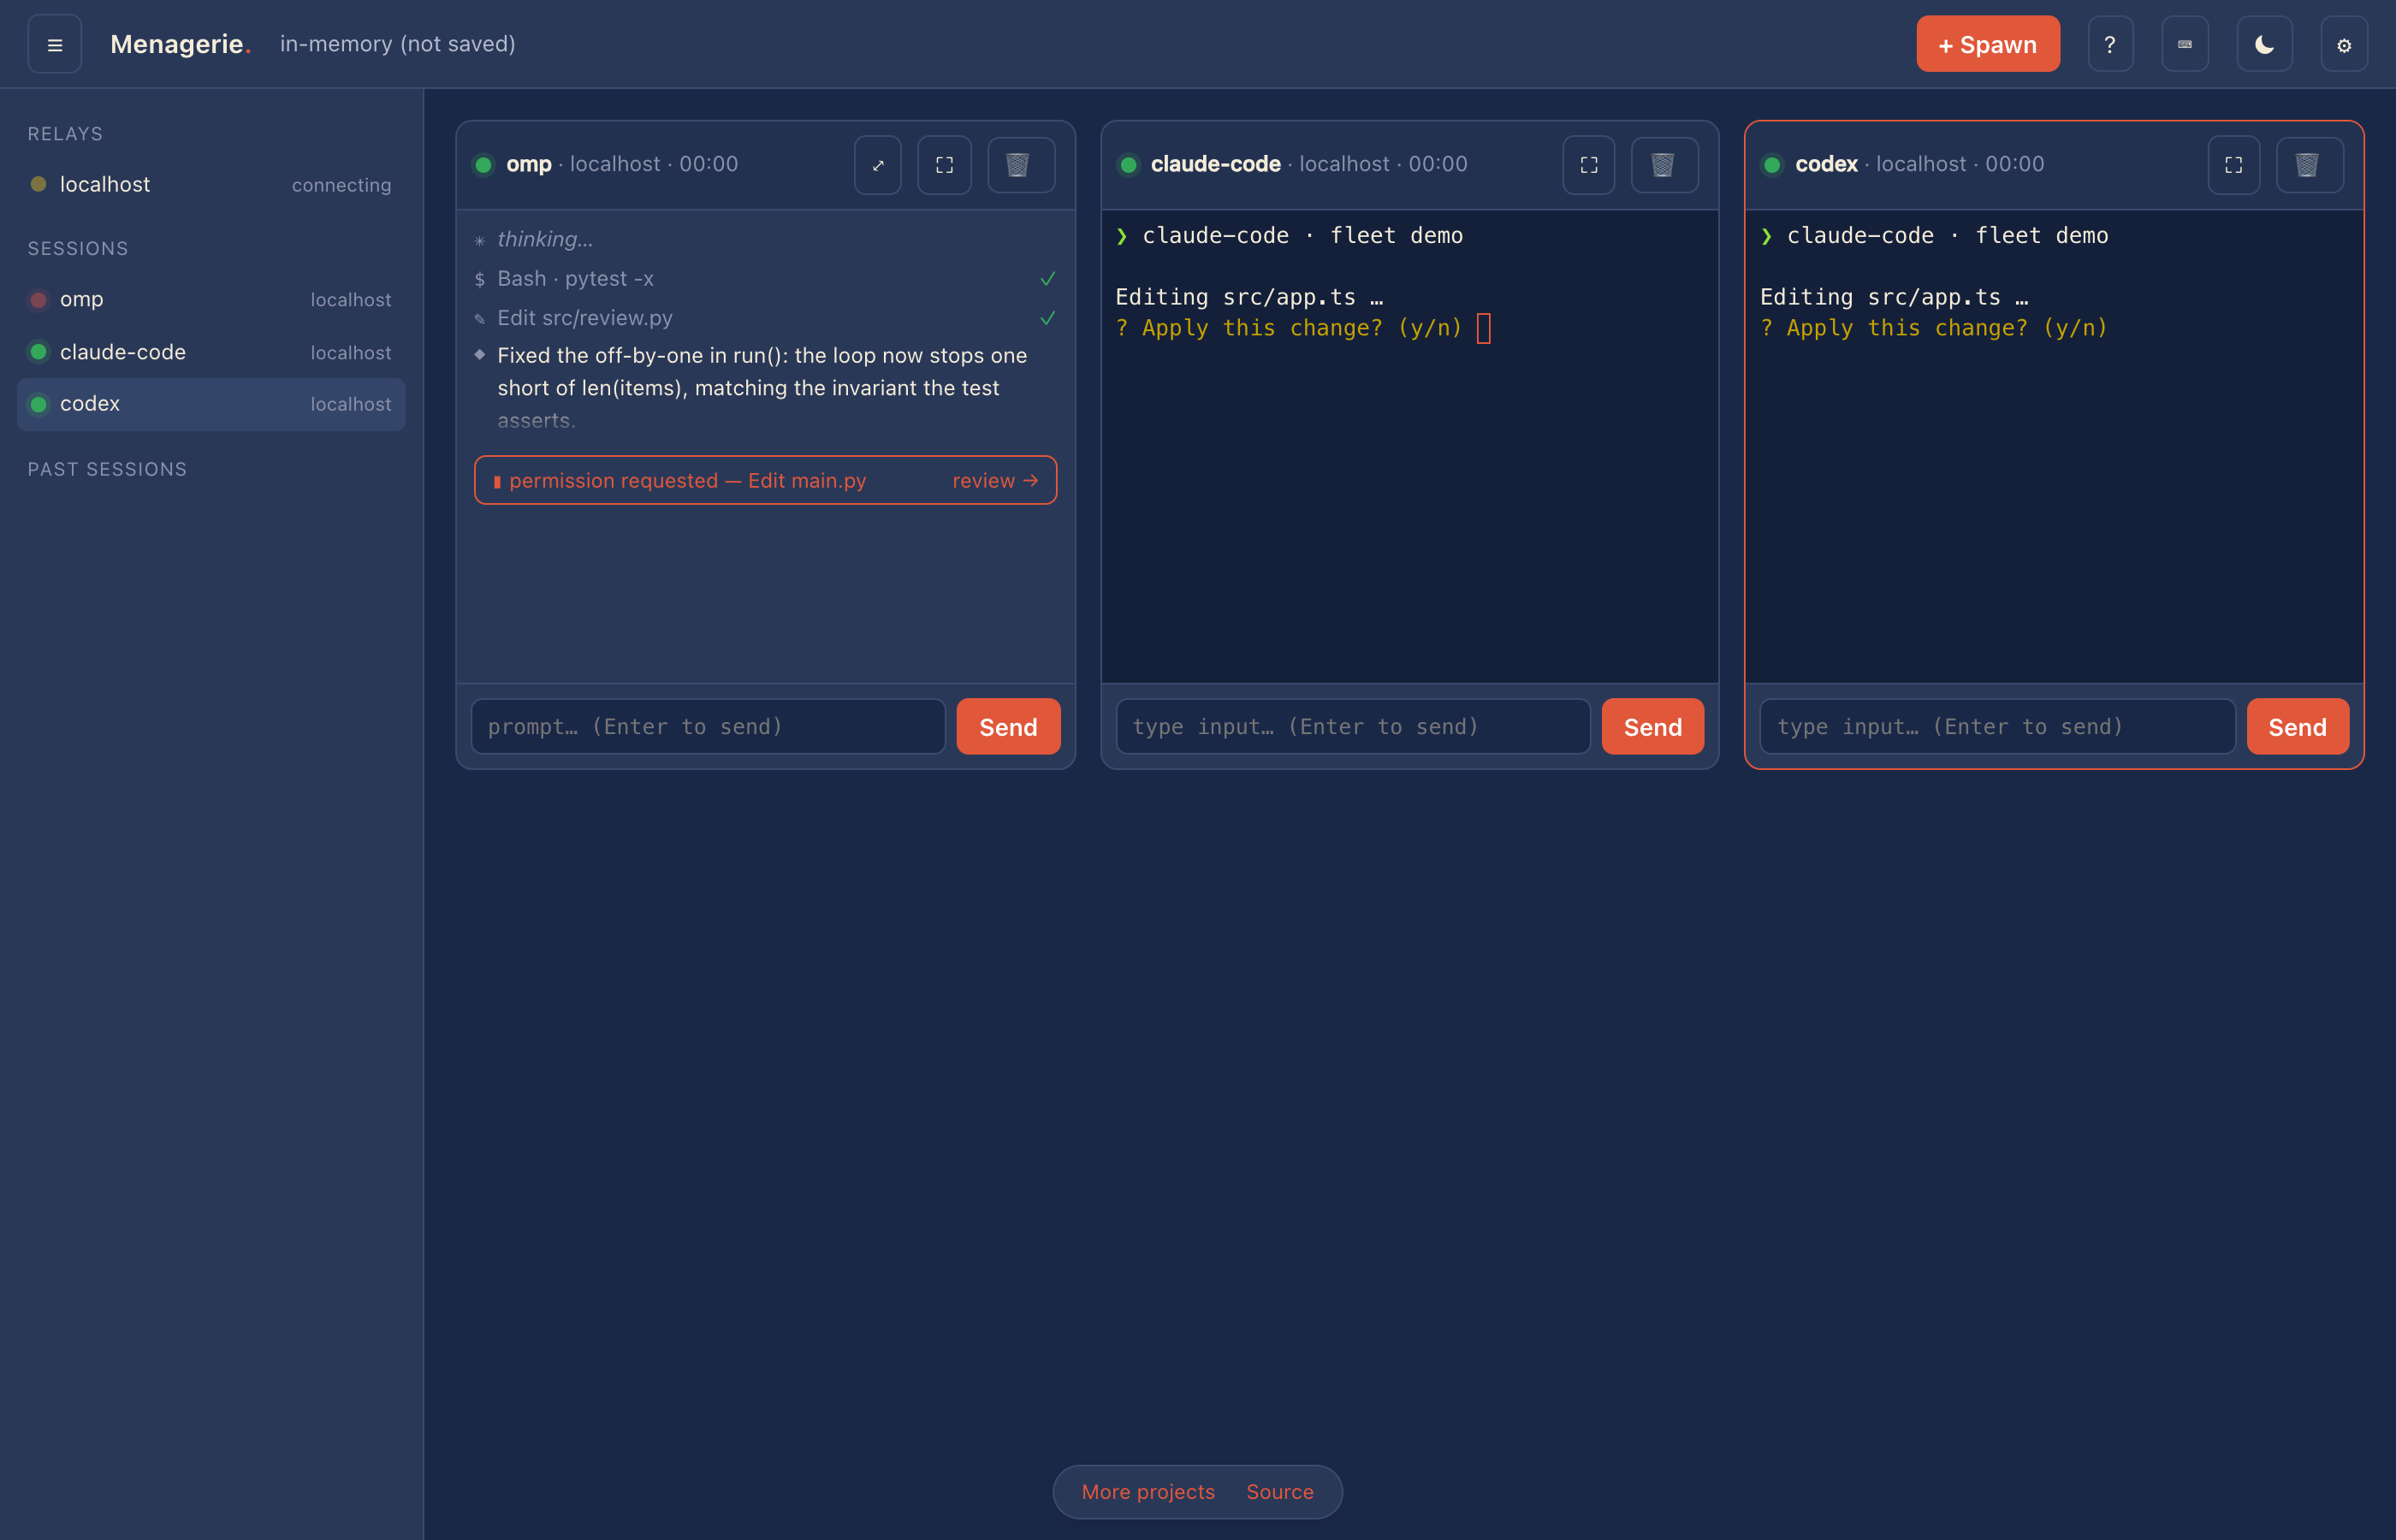Click the codex card title
Image resolution: width=2396 pixels, height=1540 pixels.
1826,164
